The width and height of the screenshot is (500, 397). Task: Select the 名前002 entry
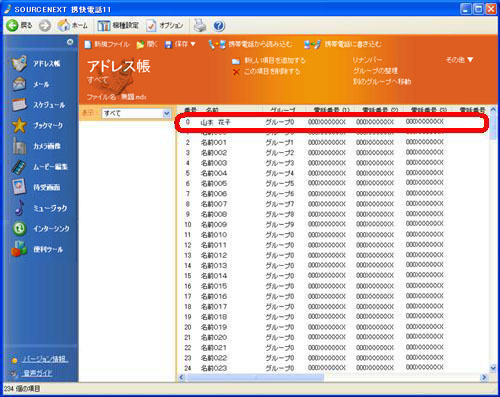214,153
